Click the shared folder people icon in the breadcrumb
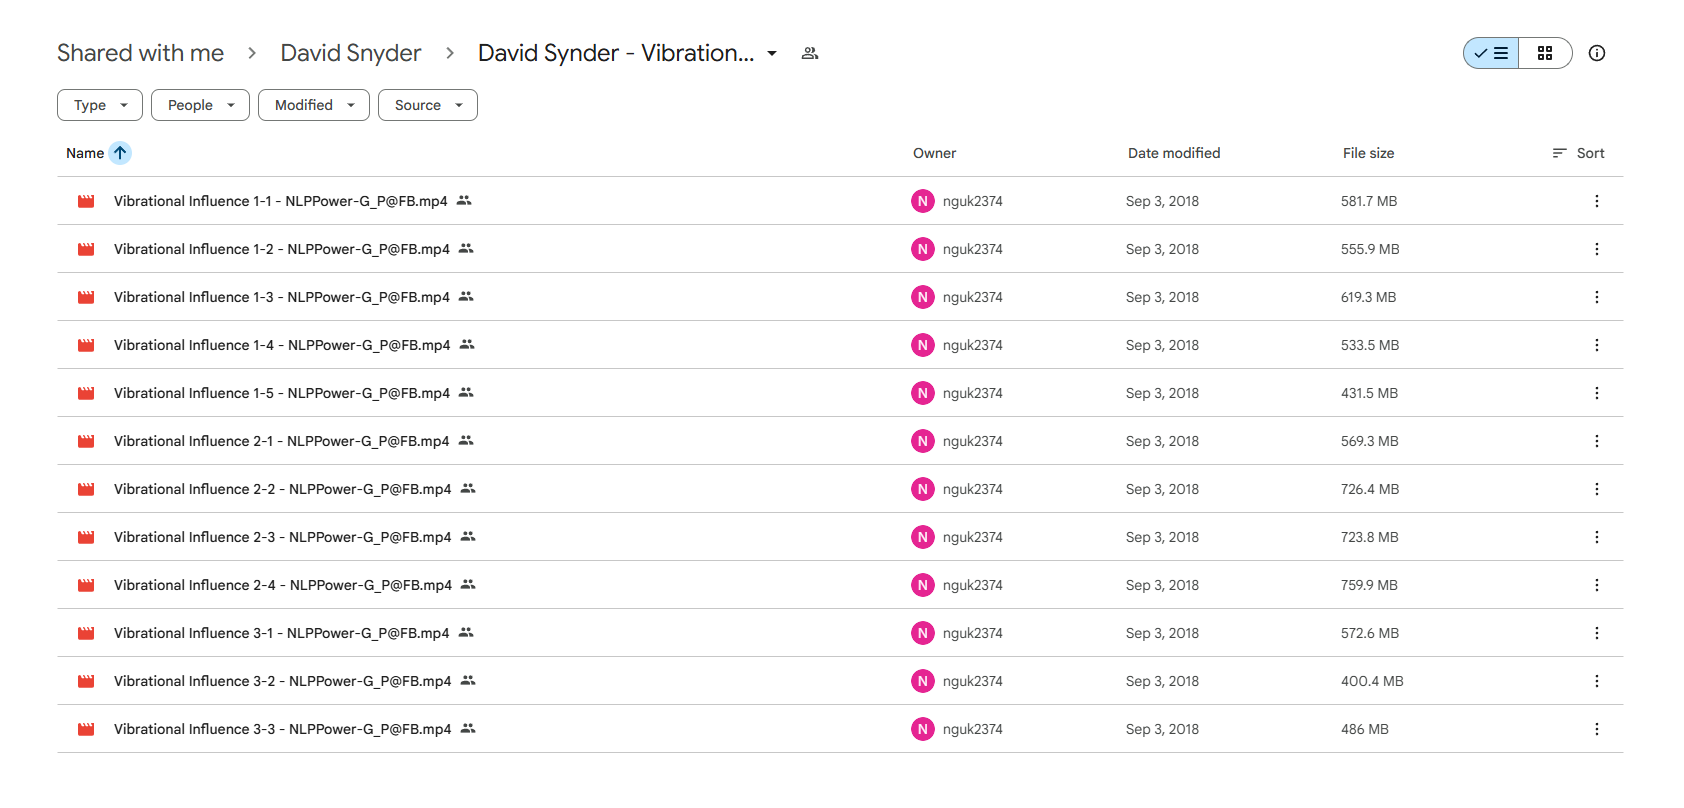The height and width of the screenshot is (808, 1684). 810,53
